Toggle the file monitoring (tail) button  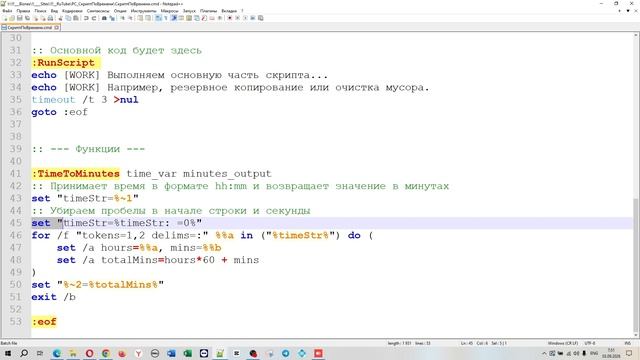pos(220,18)
